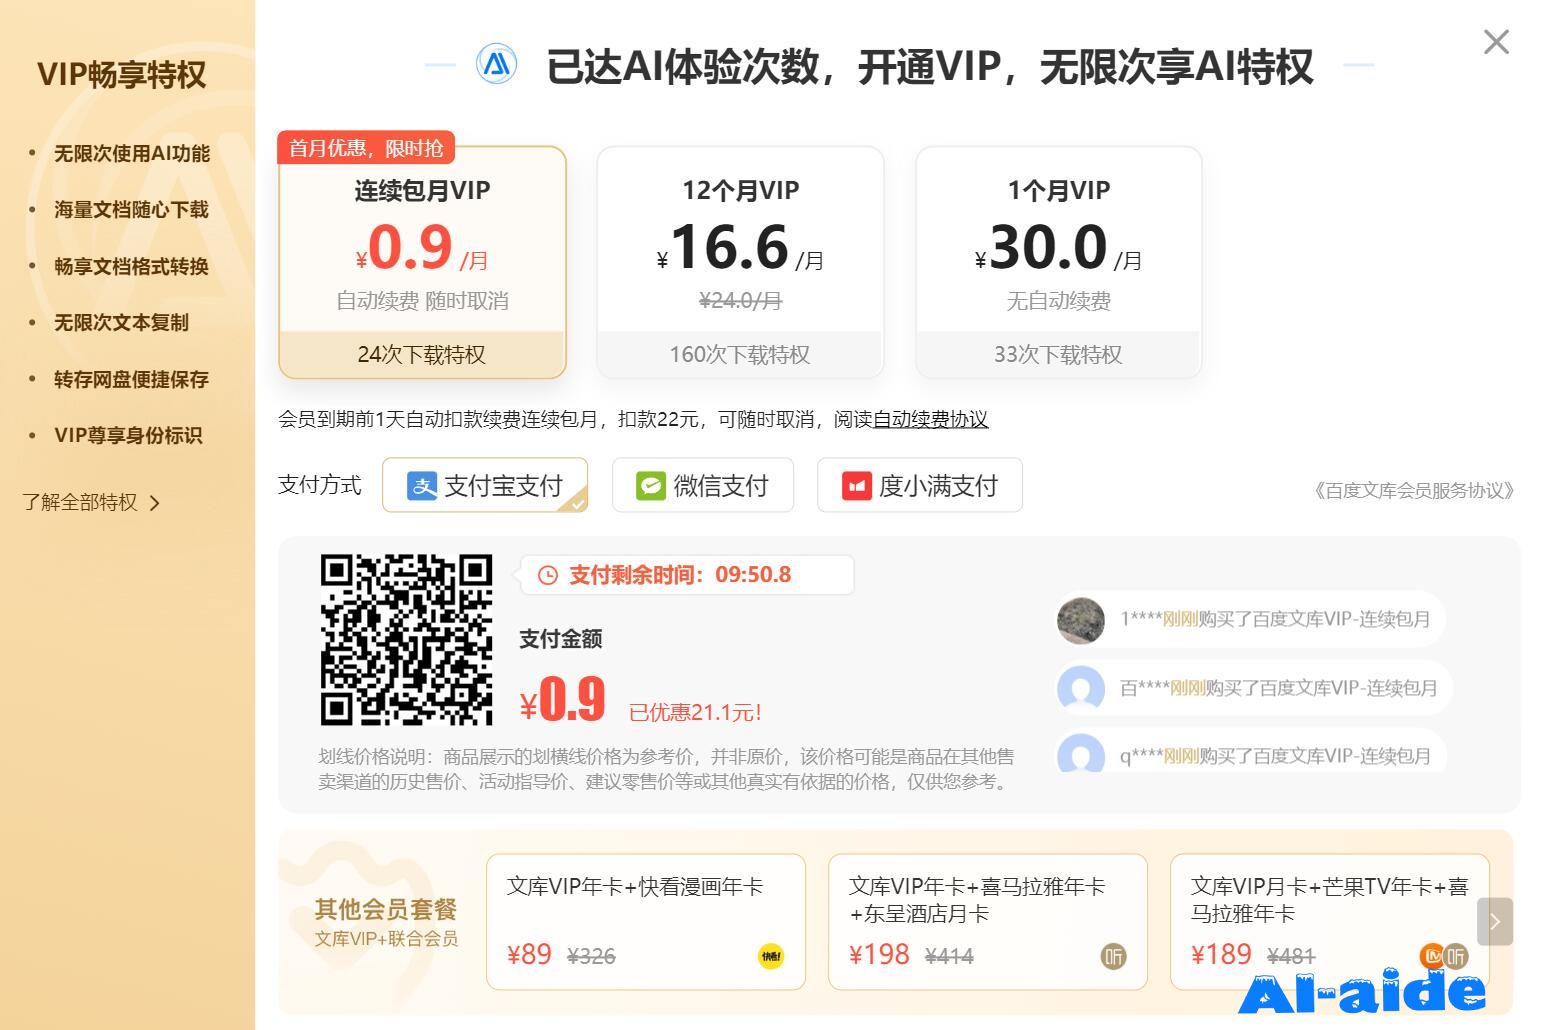Image resolution: width=1541 pixels, height=1030 pixels.
Task: Choose 支付宝支付 payment method
Action: [485, 485]
